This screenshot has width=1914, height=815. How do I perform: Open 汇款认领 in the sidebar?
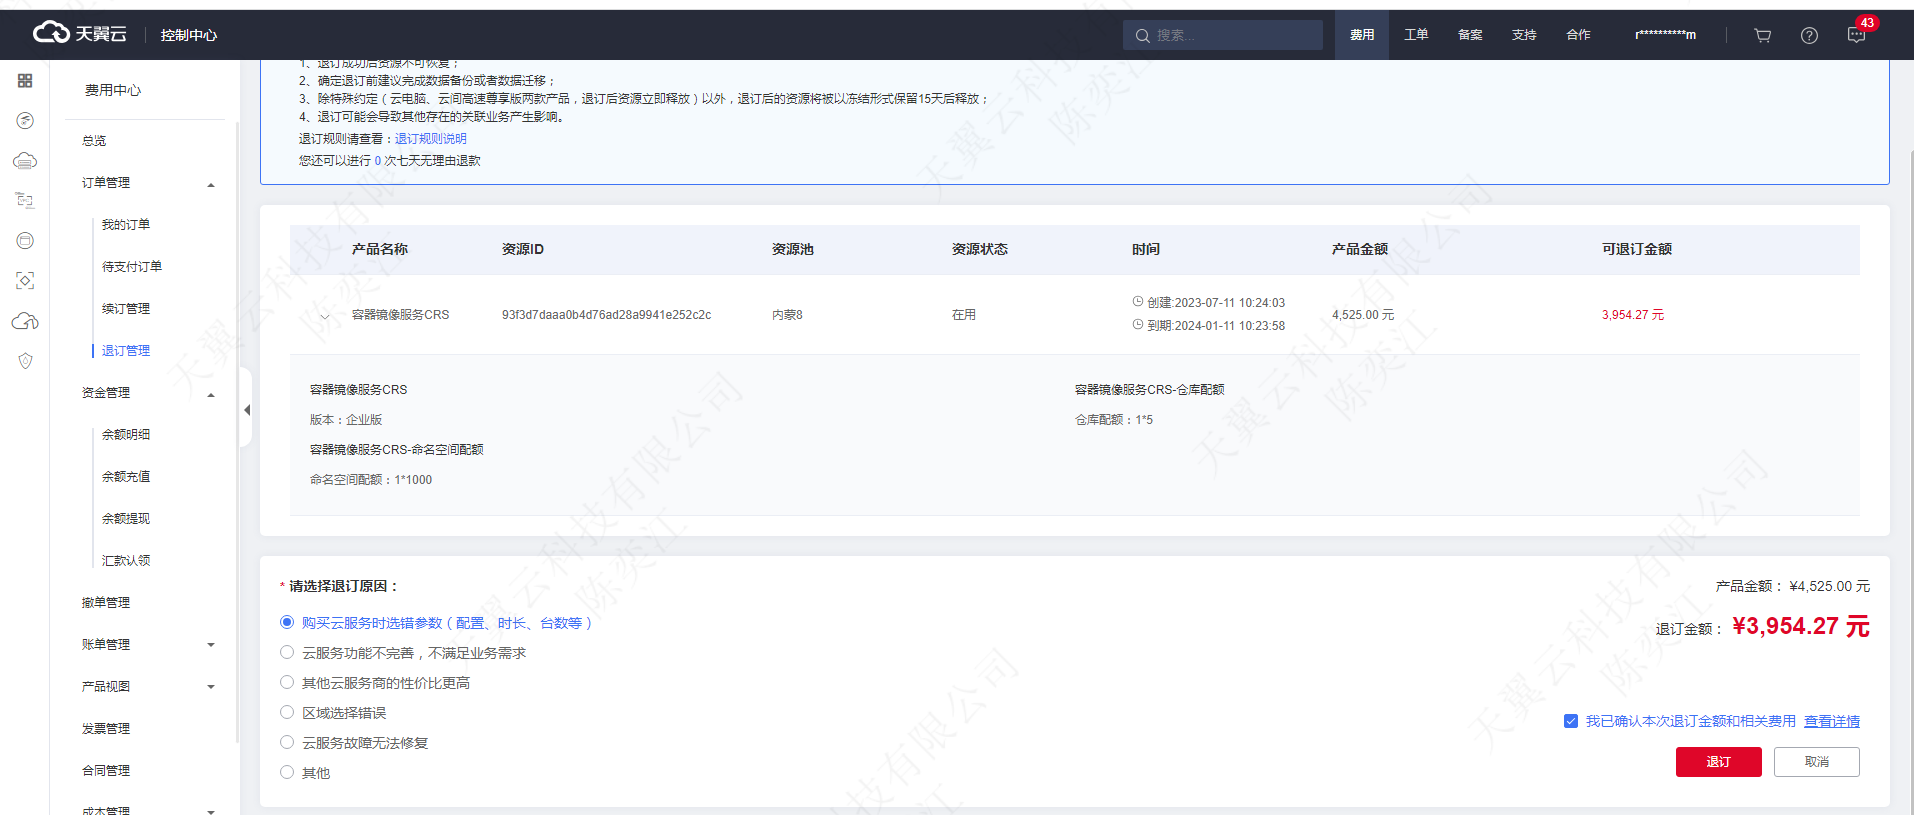pos(126,561)
